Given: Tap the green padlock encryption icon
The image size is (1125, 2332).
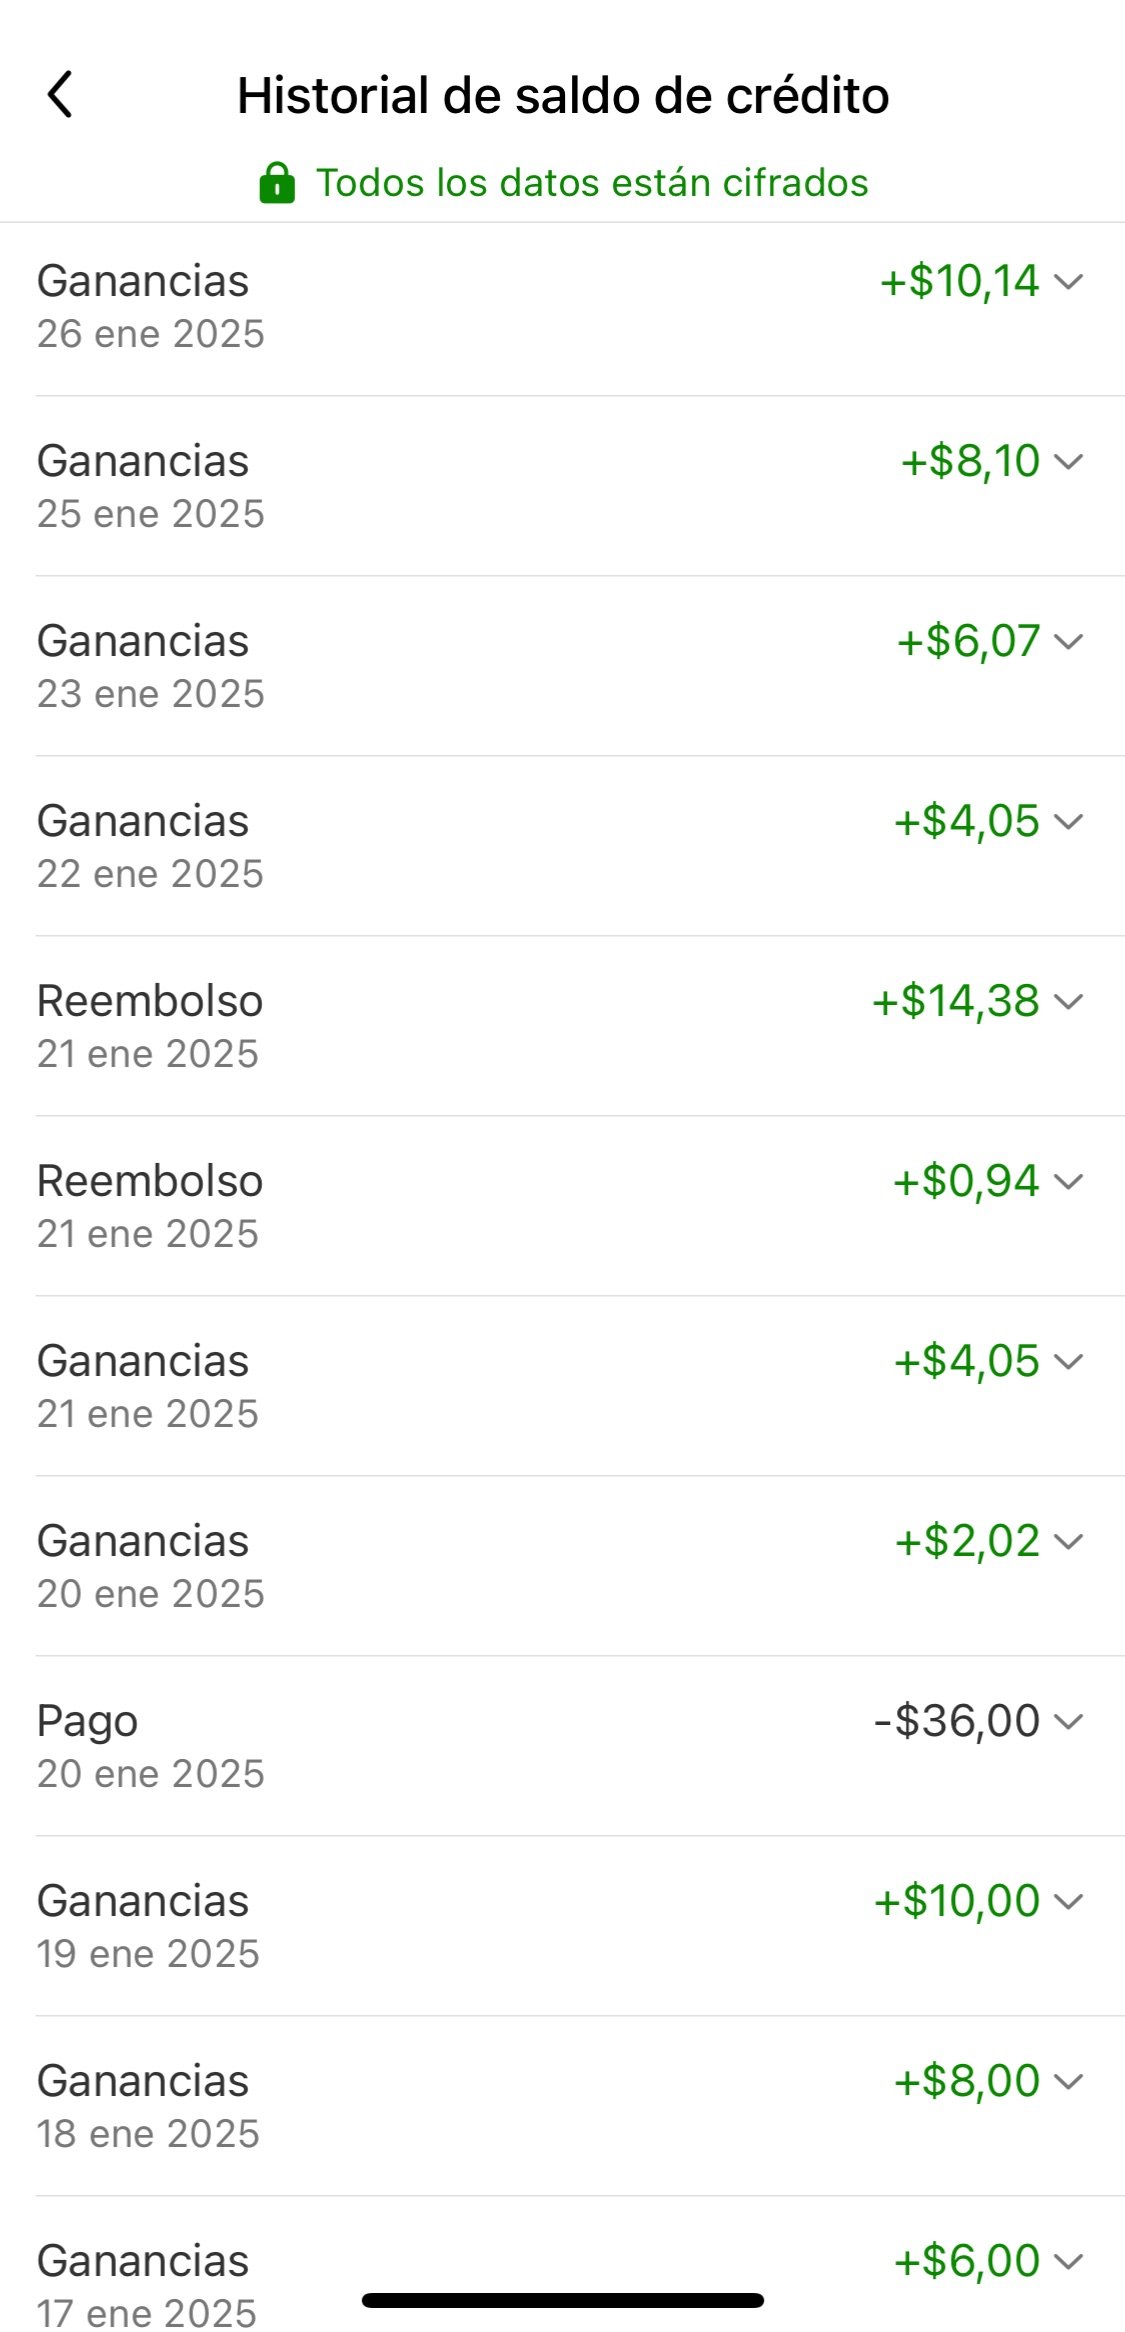Looking at the screenshot, I should (277, 183).
